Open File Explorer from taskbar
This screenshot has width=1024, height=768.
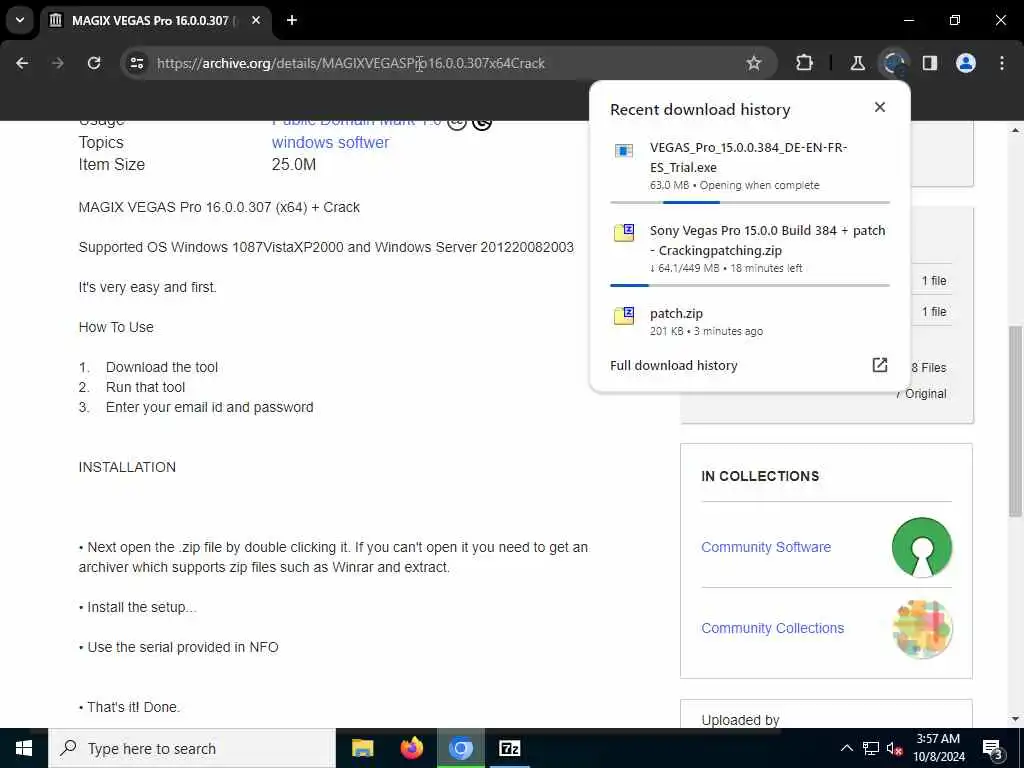[x=362, y=748]
